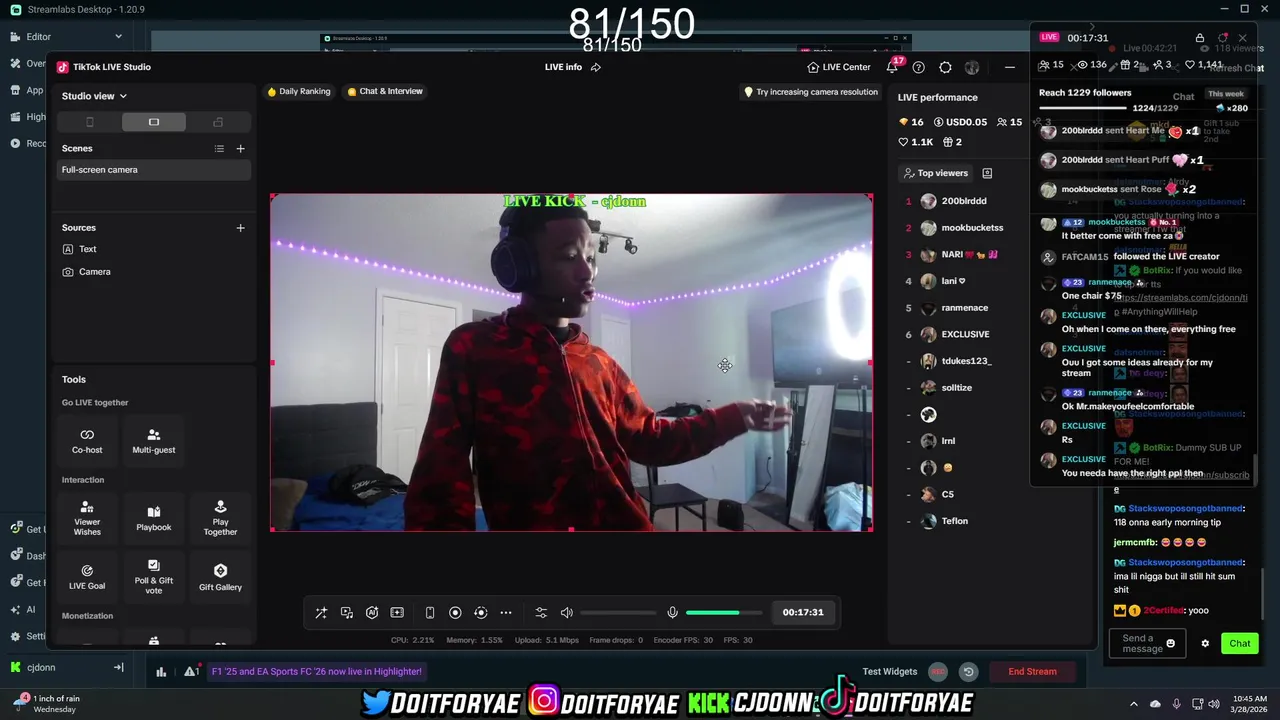This screenshot has width=1280, height=720.
Task: Select dual layout mode
Action: point(218,122)
